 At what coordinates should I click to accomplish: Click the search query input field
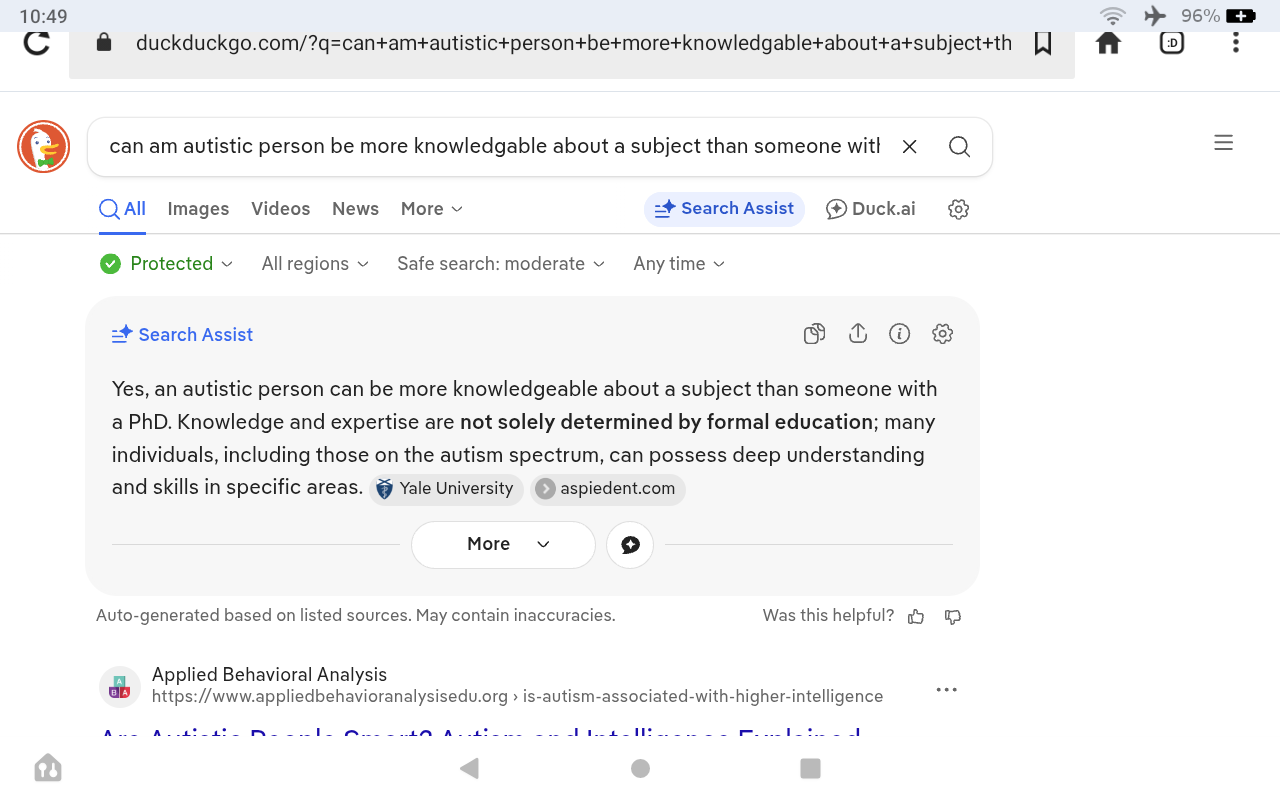tap(494, 147)
